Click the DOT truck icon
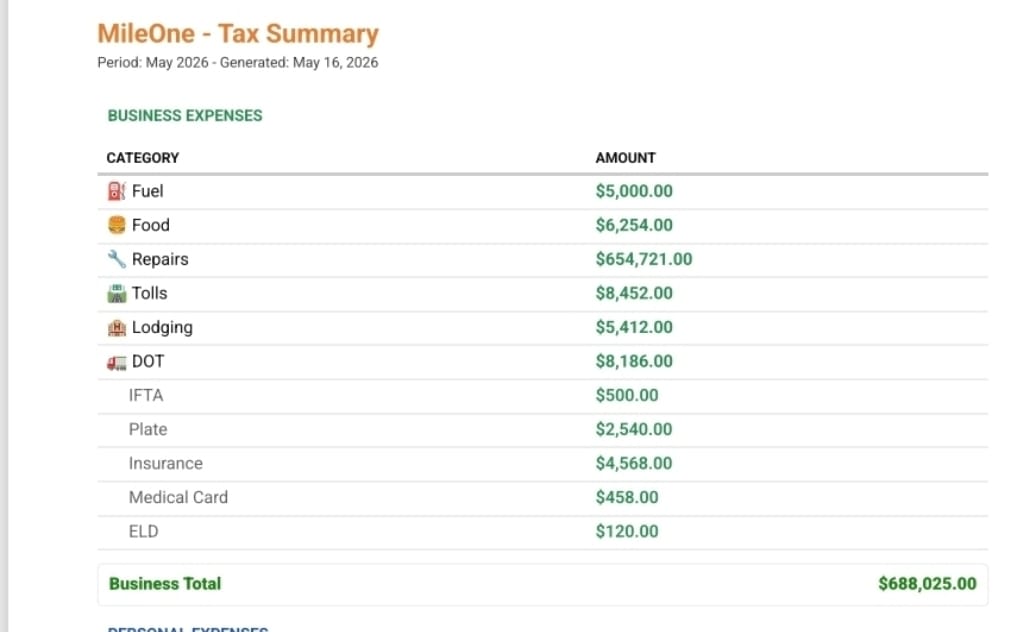This screenshot has height=632, width=1010. [117, 361]
